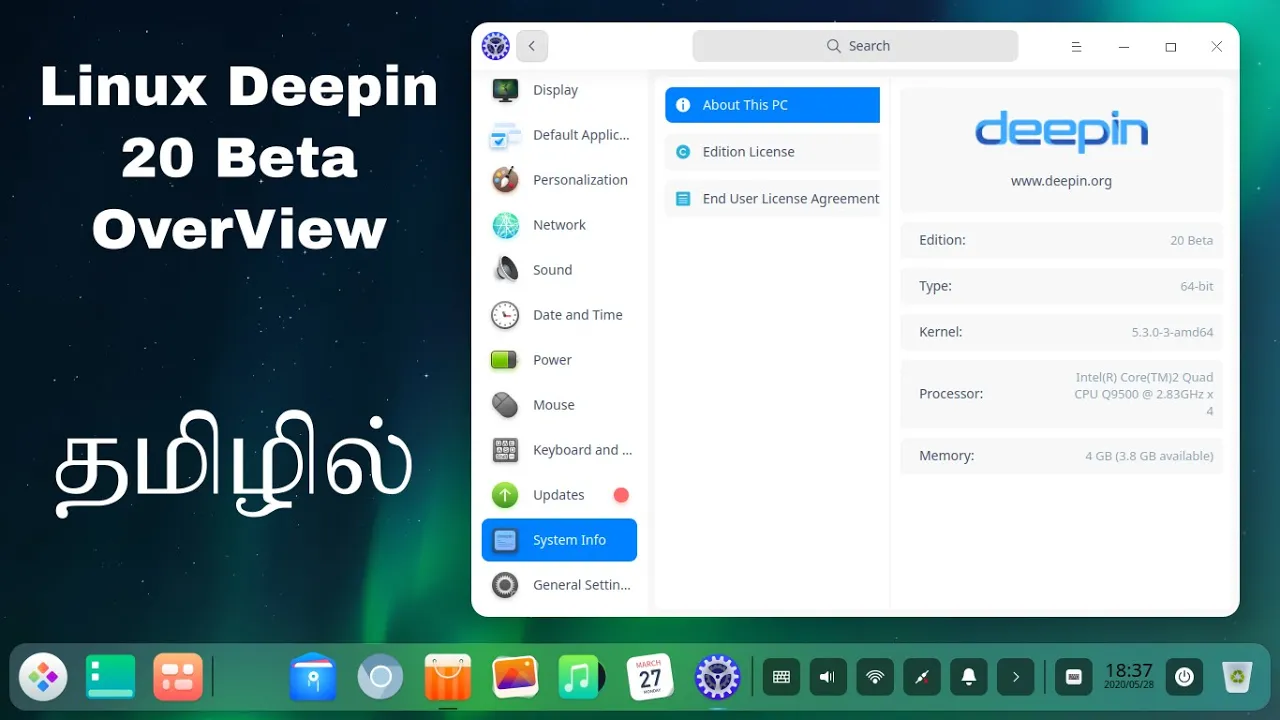
Task: Click the red Updates notification dot
Action: click(621, 495)
